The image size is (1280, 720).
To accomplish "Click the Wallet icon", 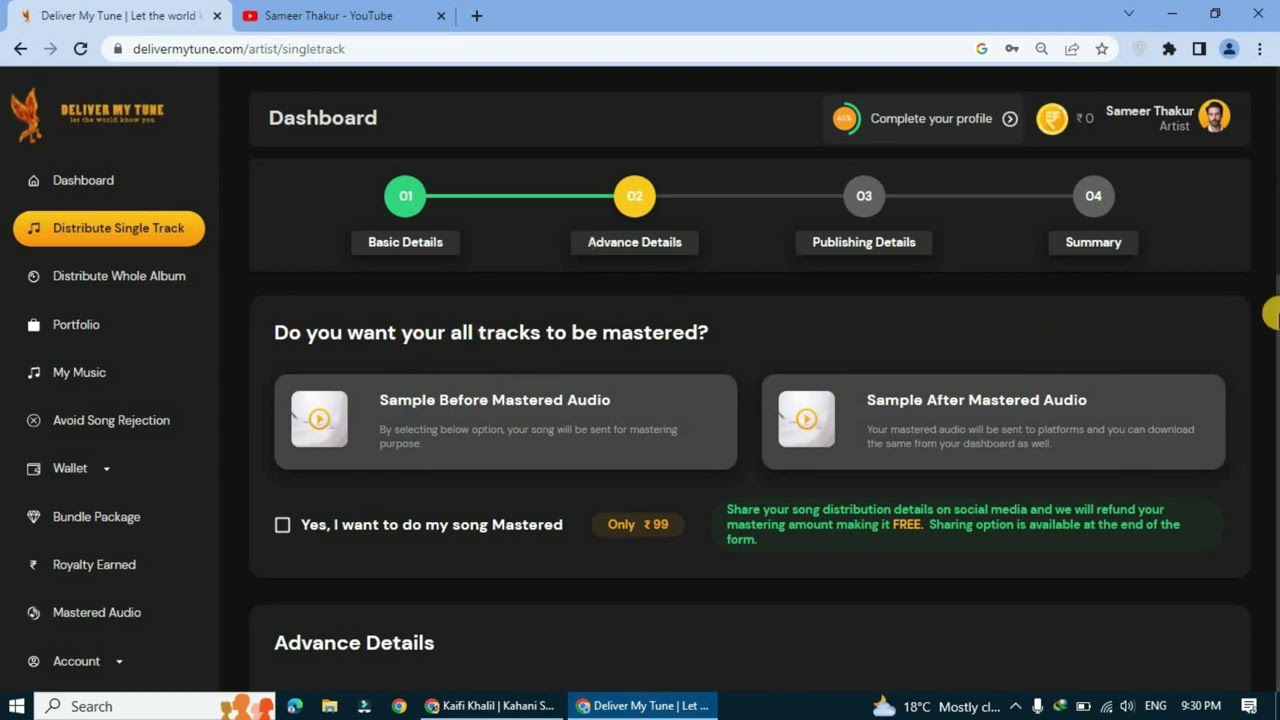I will click(x=33, y=469).
